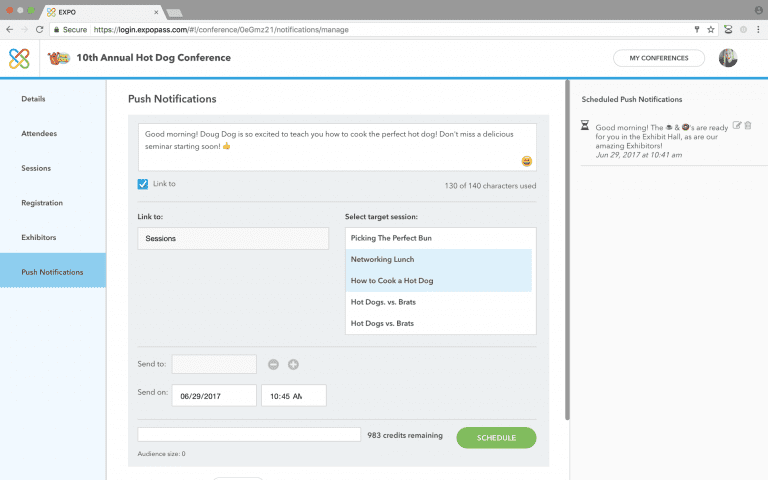Open the user profile avatar

point(728,58)
